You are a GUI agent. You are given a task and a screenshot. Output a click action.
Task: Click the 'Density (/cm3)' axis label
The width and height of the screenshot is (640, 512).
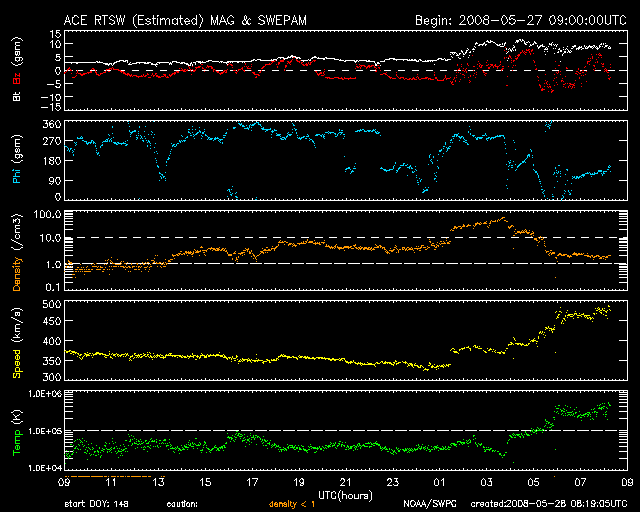tap(17, 252)
